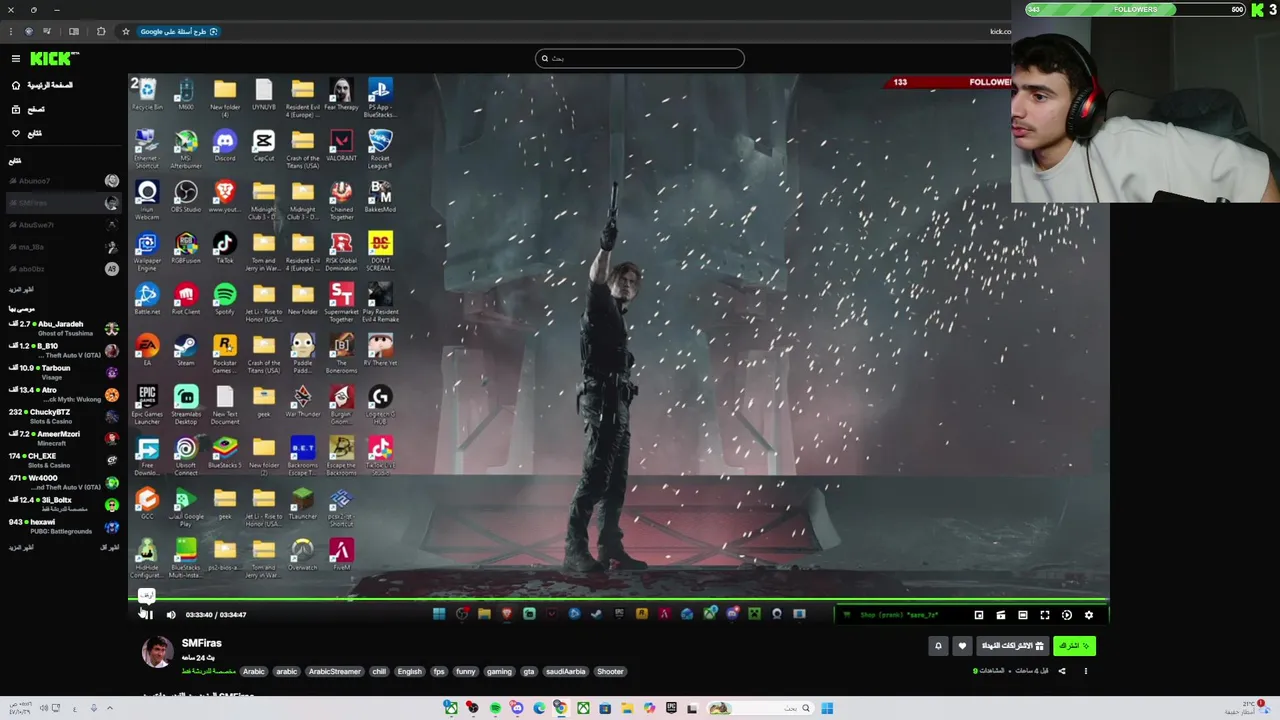The image size is (1280, 720).
Task: Open the three-dot more options menu
Action: [x=1085, y=671]
